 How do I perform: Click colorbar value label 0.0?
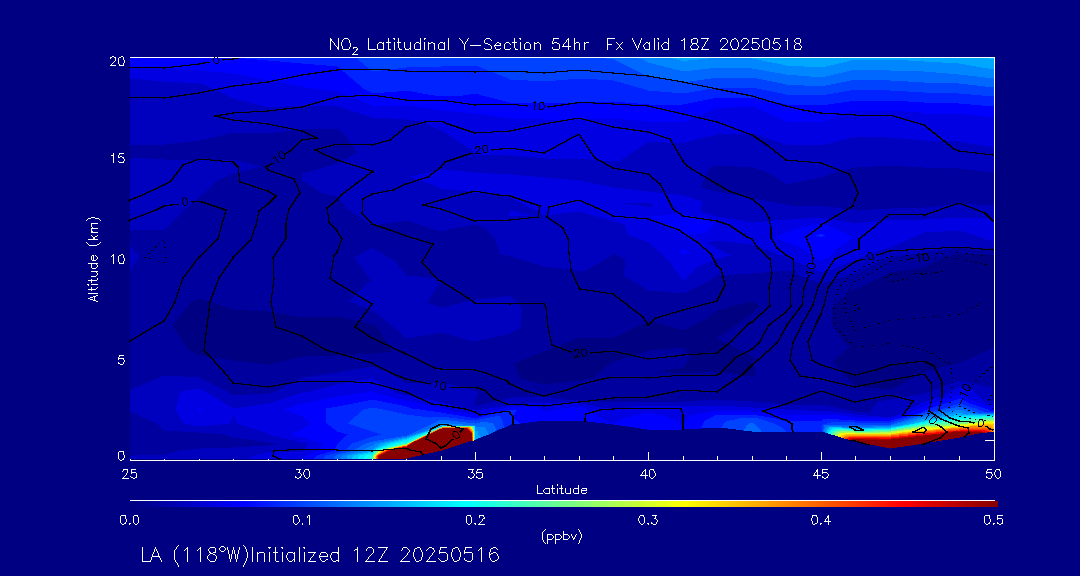coord(129,521)
